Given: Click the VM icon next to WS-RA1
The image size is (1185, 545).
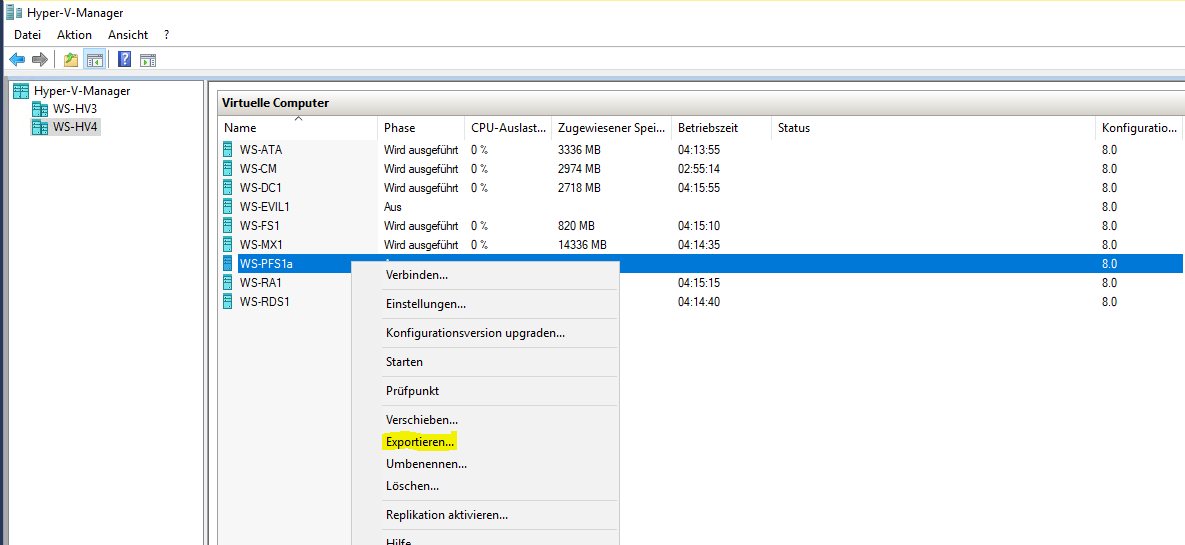Looking at the screenshot, I should pos(228,282).
